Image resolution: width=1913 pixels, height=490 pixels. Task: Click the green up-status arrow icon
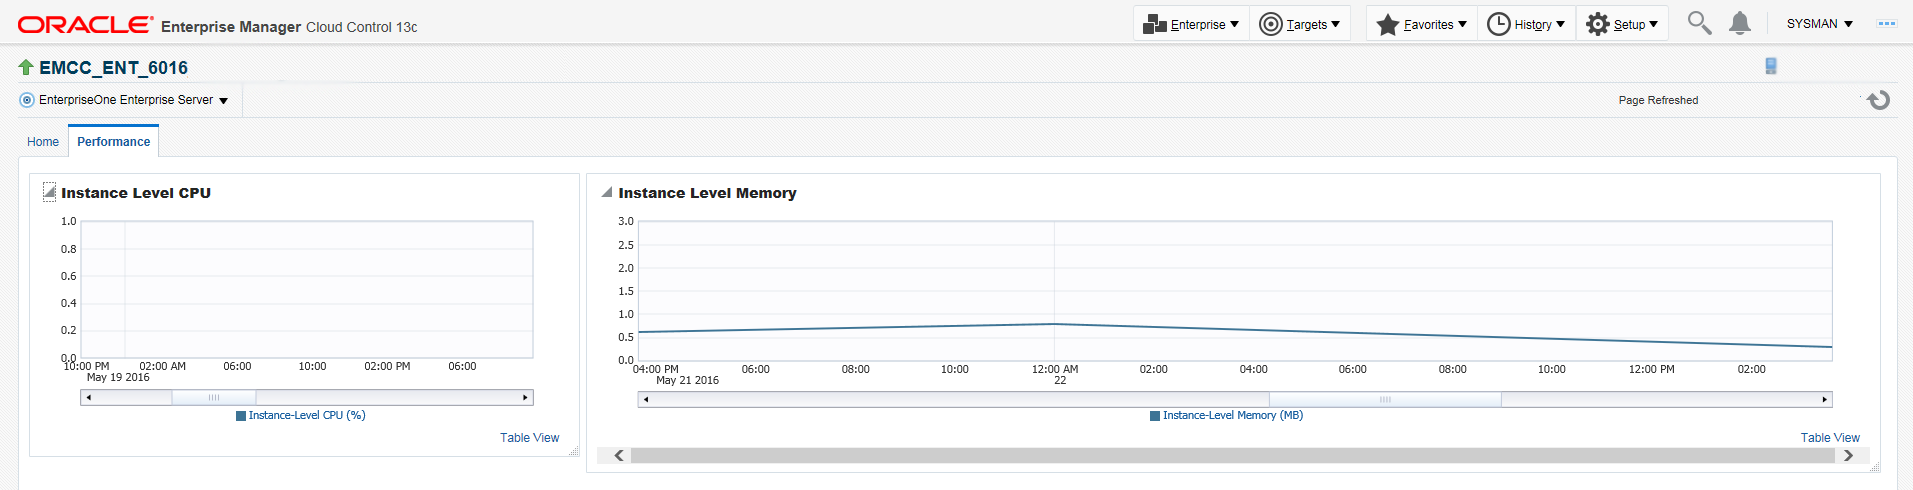26,67
